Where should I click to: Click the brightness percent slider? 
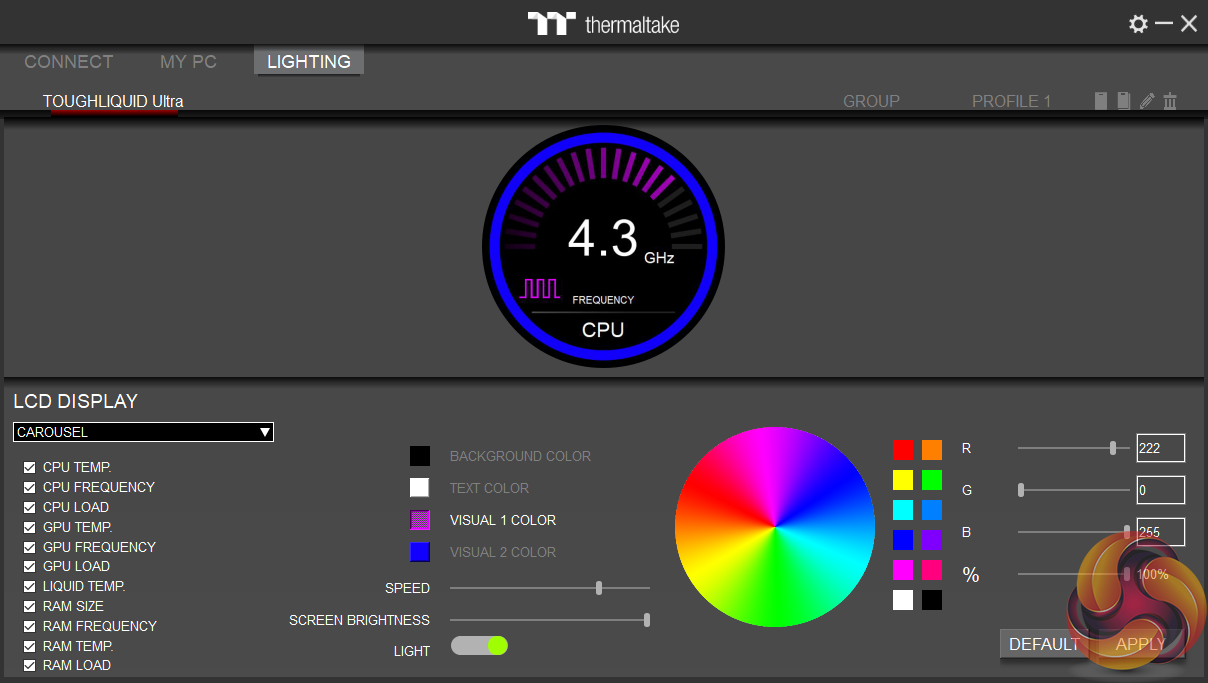coord(1074,574)
